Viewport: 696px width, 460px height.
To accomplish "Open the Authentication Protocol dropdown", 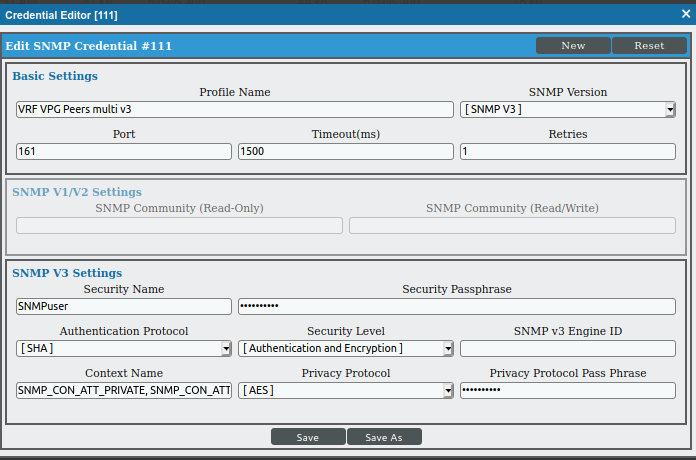I will (x=124, y=349).
